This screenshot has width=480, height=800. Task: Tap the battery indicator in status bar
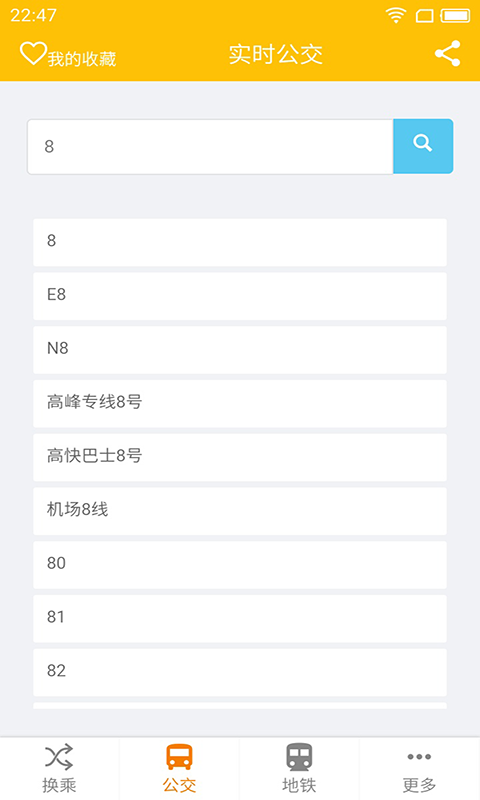[x=455, y=15]
